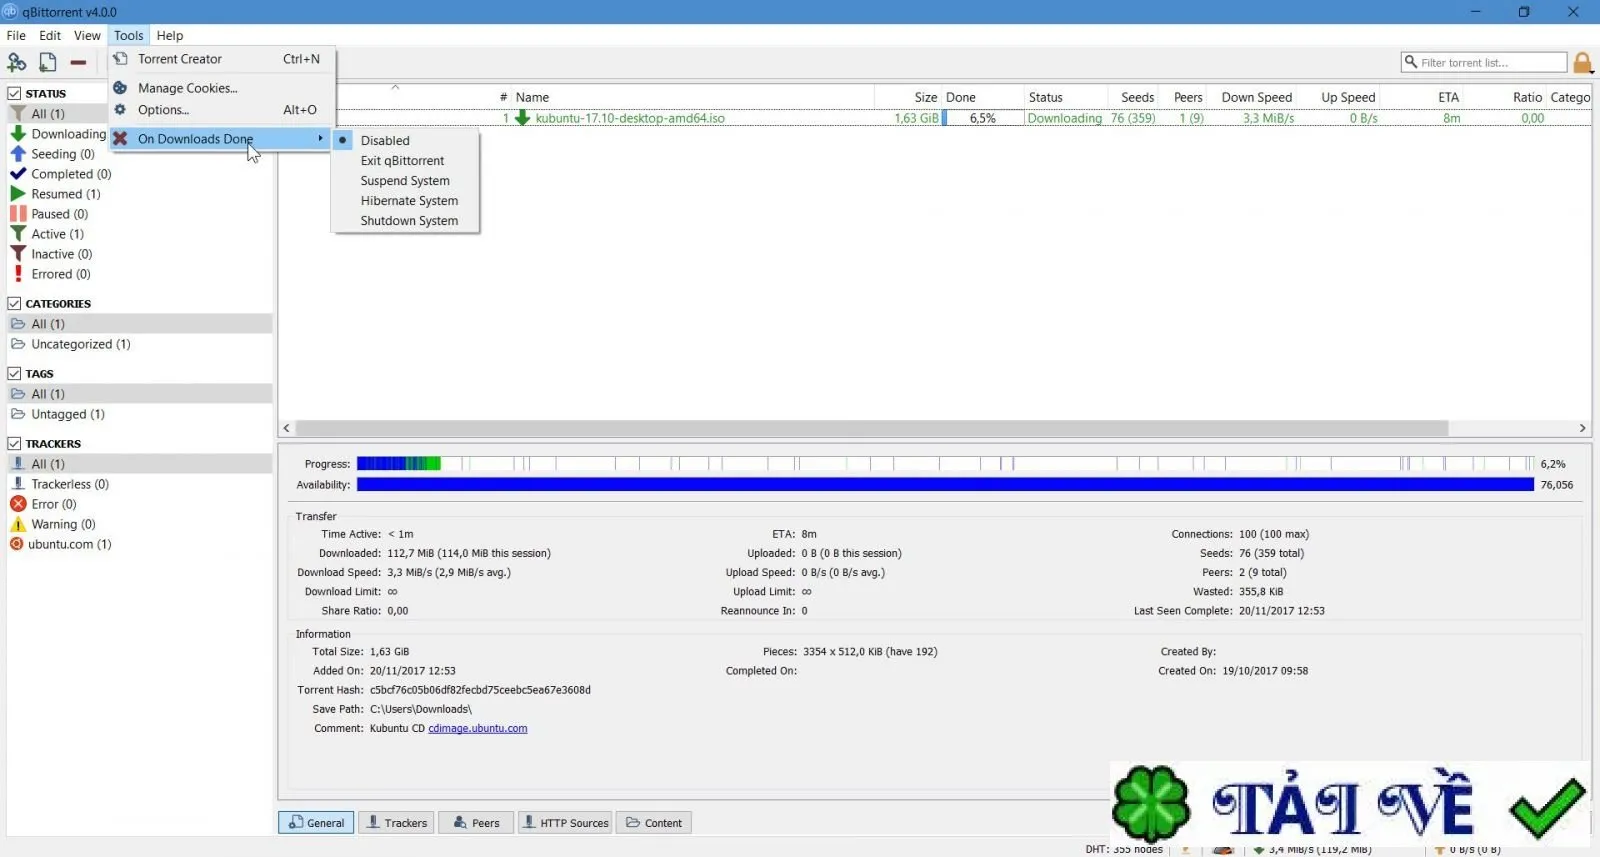The image size is (1600, 857).
Task: Switch to the Peers tab
Action: click(x=476, y=822)
